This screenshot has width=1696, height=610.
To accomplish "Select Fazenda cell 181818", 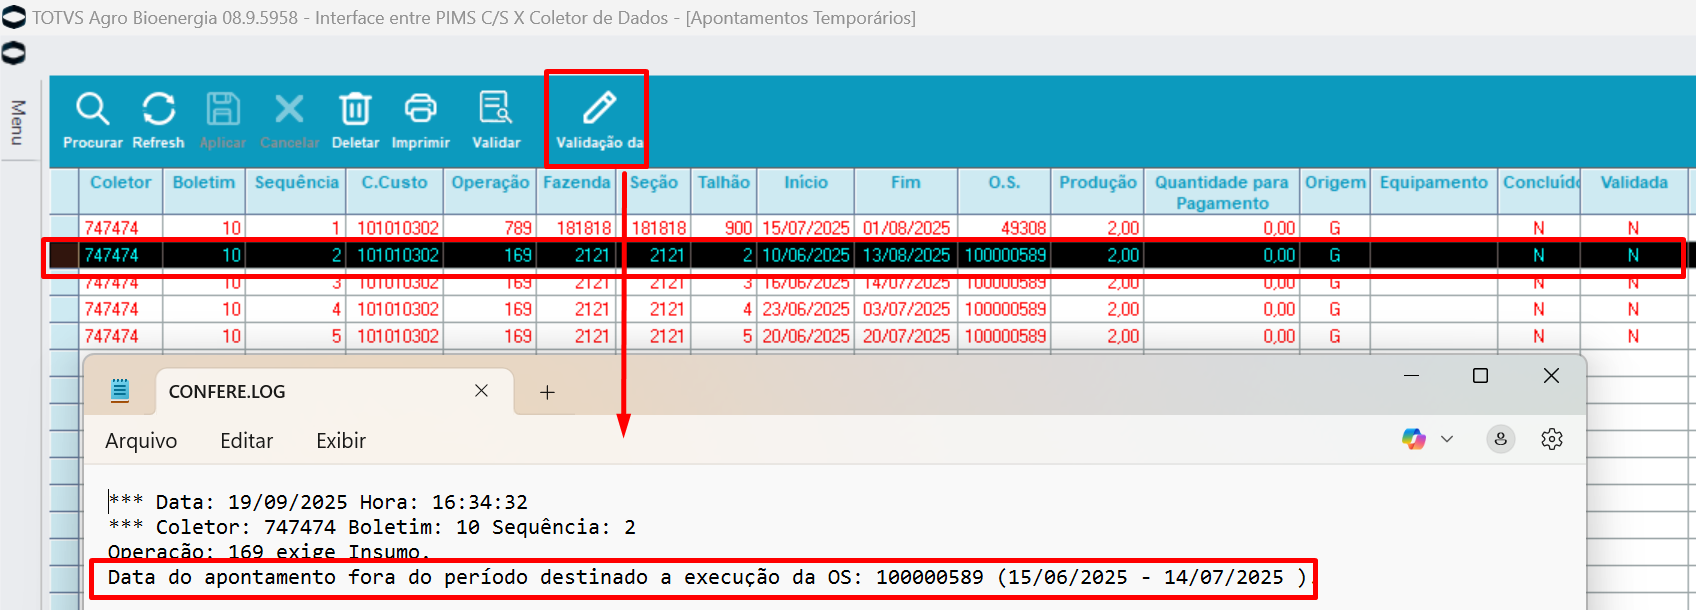I will [x=576, y=228].
